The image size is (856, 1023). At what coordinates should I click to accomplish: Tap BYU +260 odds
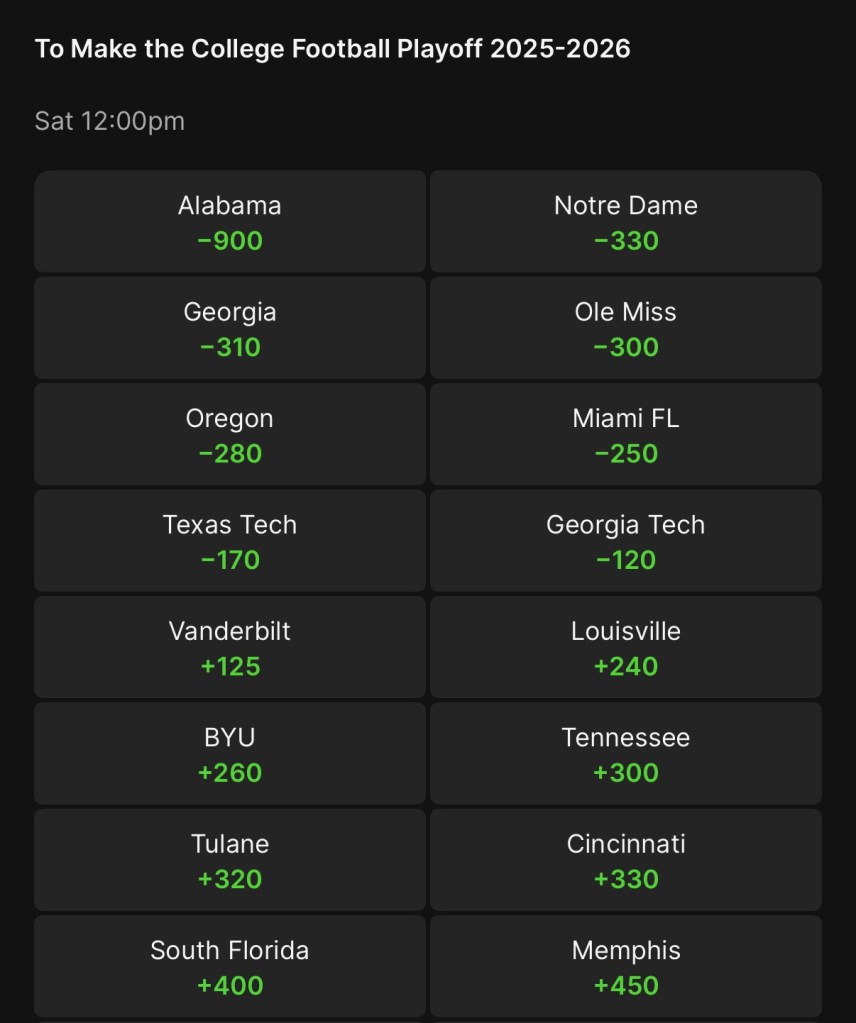[230, 753]
